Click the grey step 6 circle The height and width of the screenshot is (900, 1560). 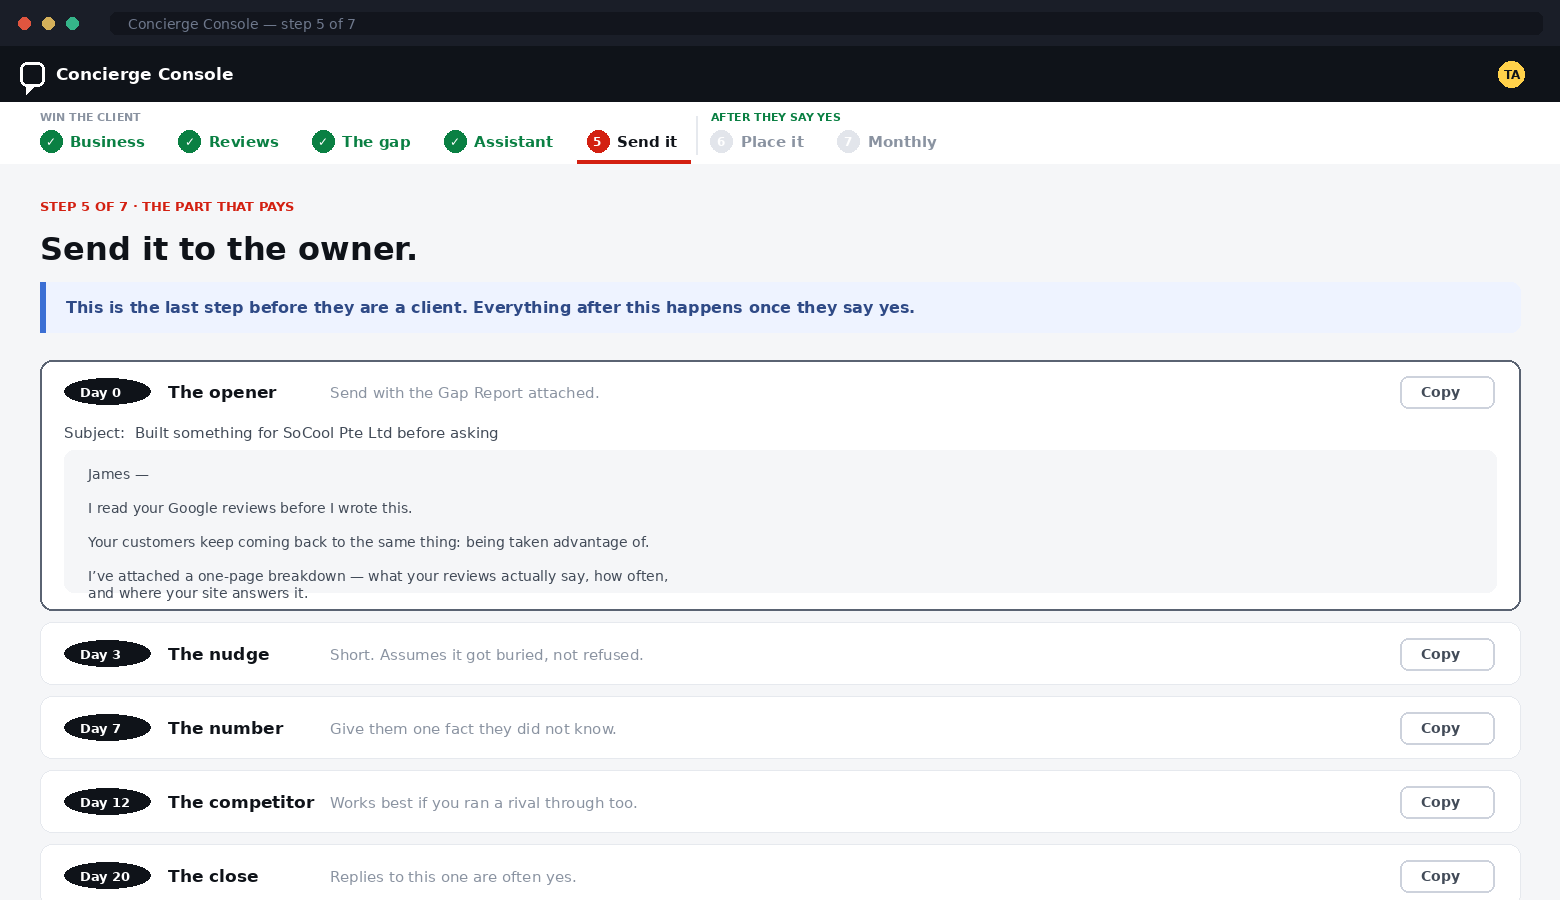coord(722,142)
